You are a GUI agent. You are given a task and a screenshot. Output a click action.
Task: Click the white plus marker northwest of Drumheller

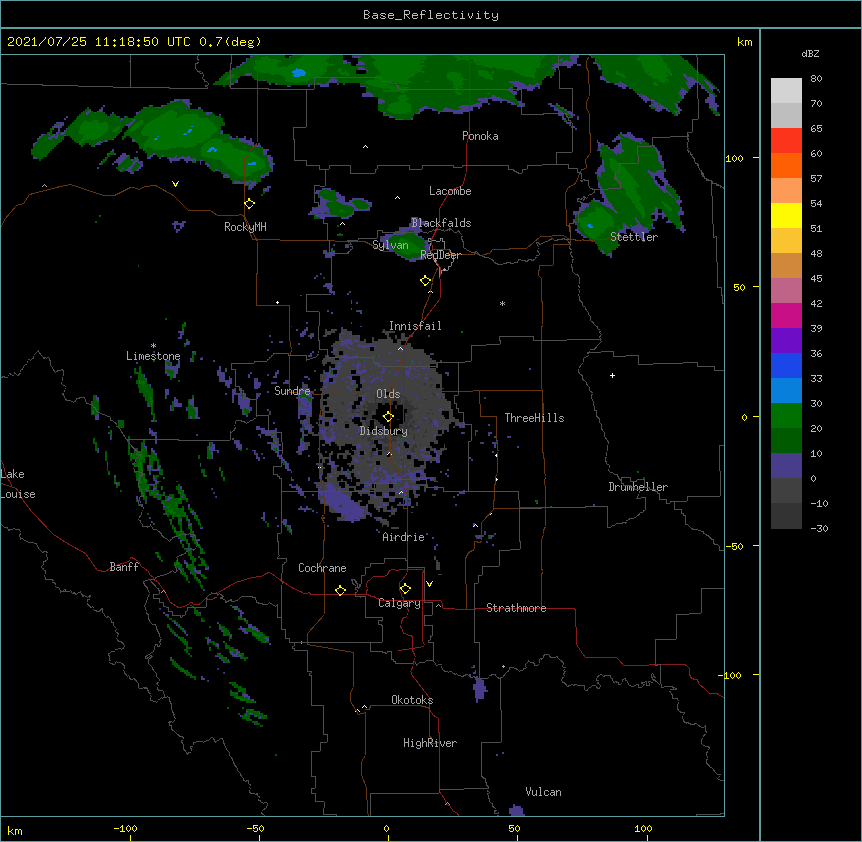[612, 375]
